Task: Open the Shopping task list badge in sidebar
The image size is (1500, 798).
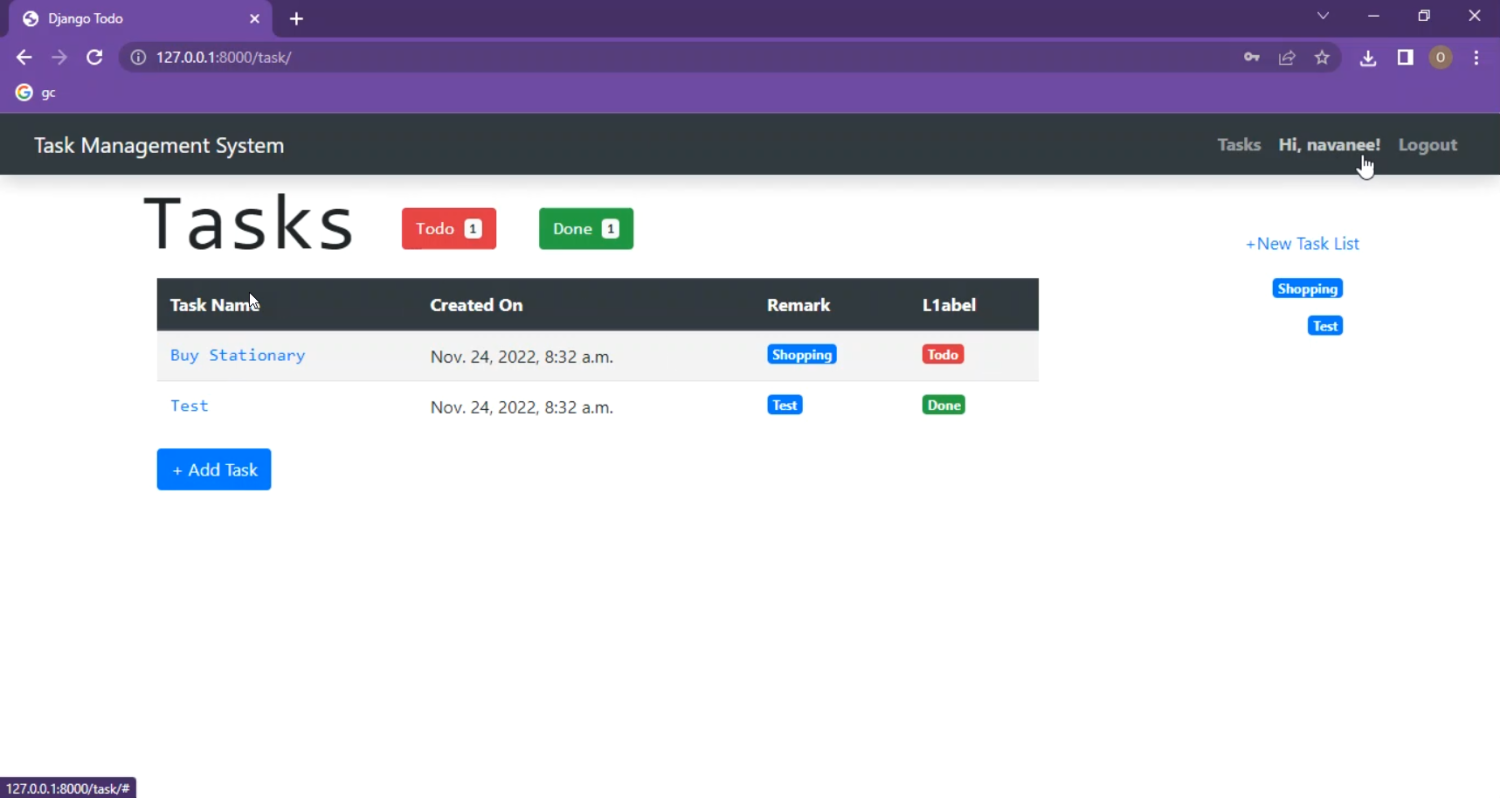Action: pyautogui.click(x=1307, y=289)
